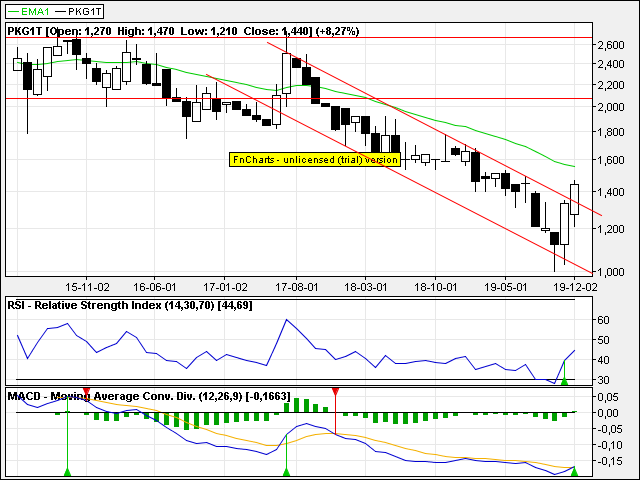Click the green MACD buy triangle near 17-08-01
The width and height of the screenshot is (640, 480).
pos(287,472)
